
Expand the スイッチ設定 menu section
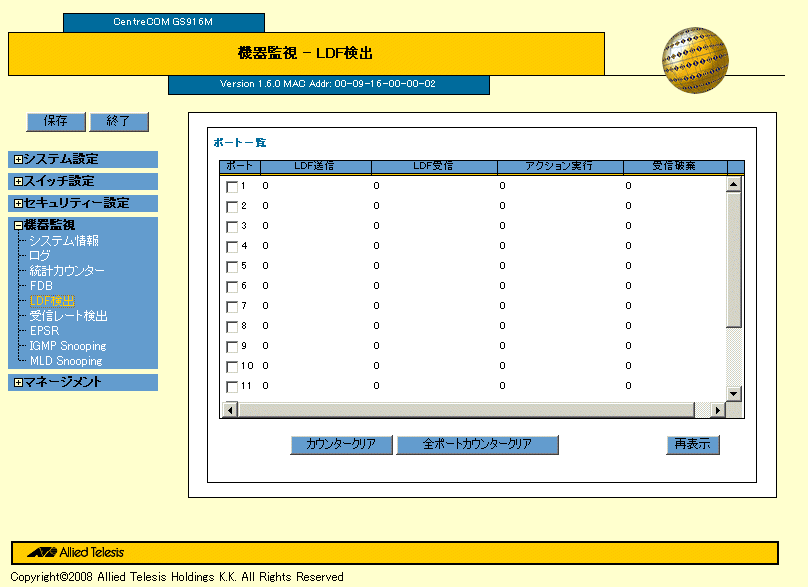[19, 181]
